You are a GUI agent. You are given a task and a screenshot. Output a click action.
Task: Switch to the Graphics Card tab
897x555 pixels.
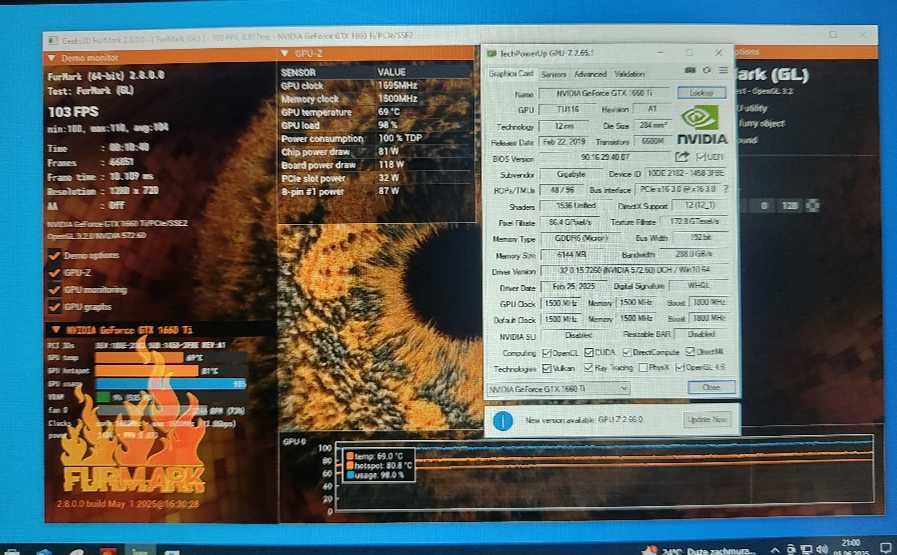(x=511, y=74)
